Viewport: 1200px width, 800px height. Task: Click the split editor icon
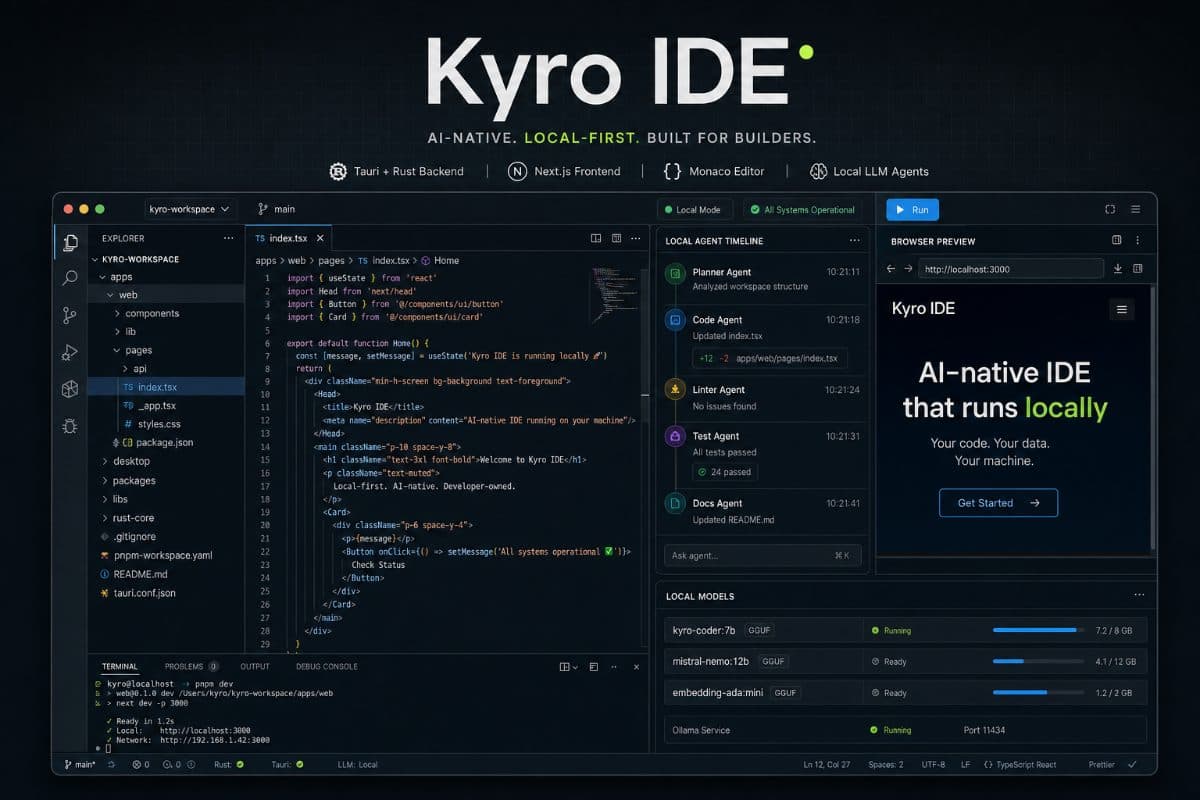tap(596, 238)
